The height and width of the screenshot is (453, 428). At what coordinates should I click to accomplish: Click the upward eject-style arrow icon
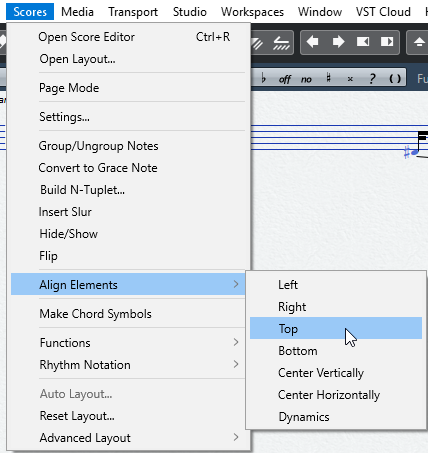pos(419,42)
